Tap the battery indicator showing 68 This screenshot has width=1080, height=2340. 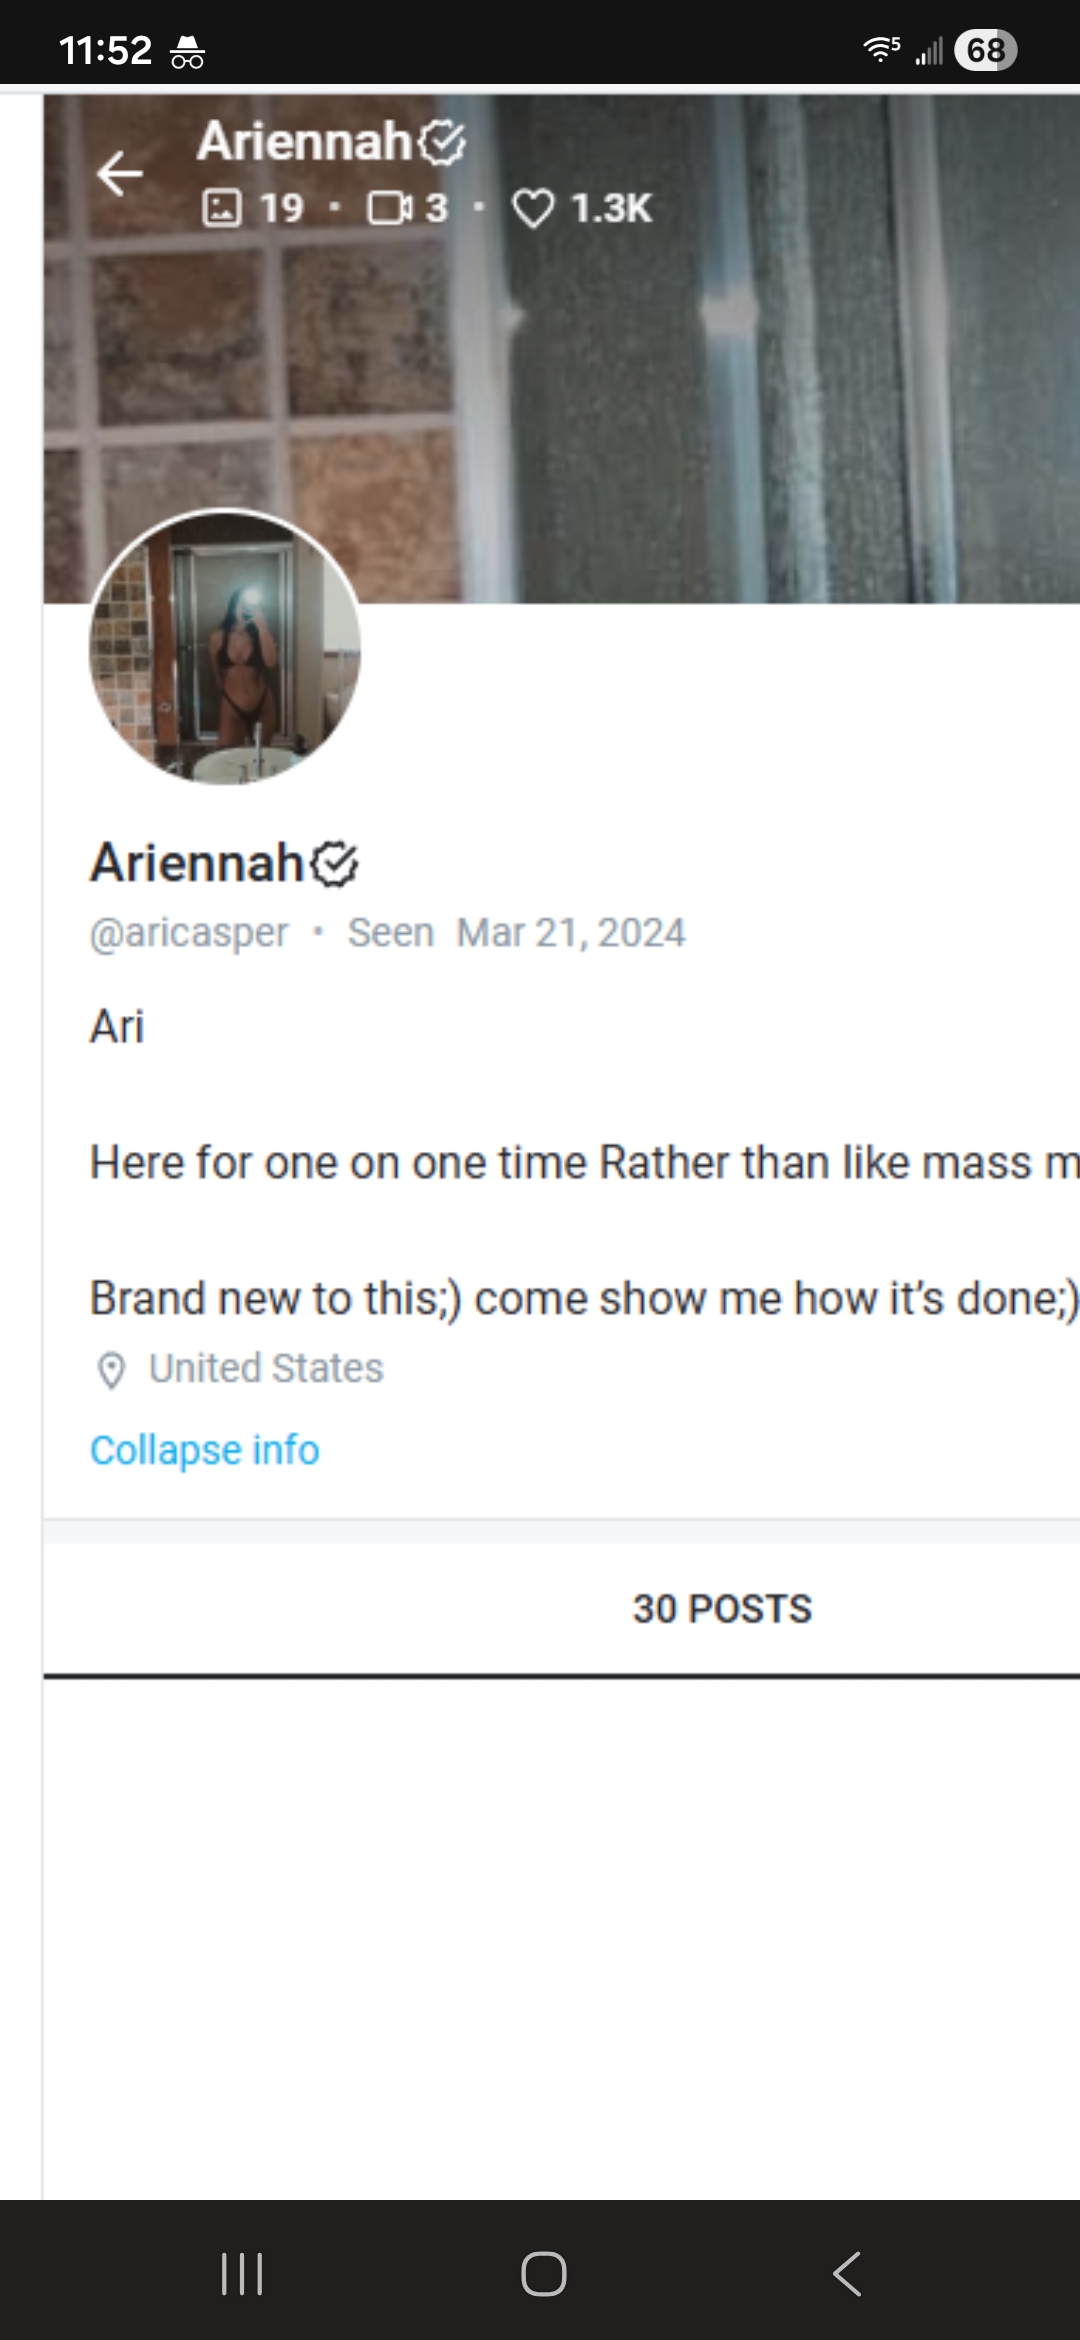coord(985,50)
